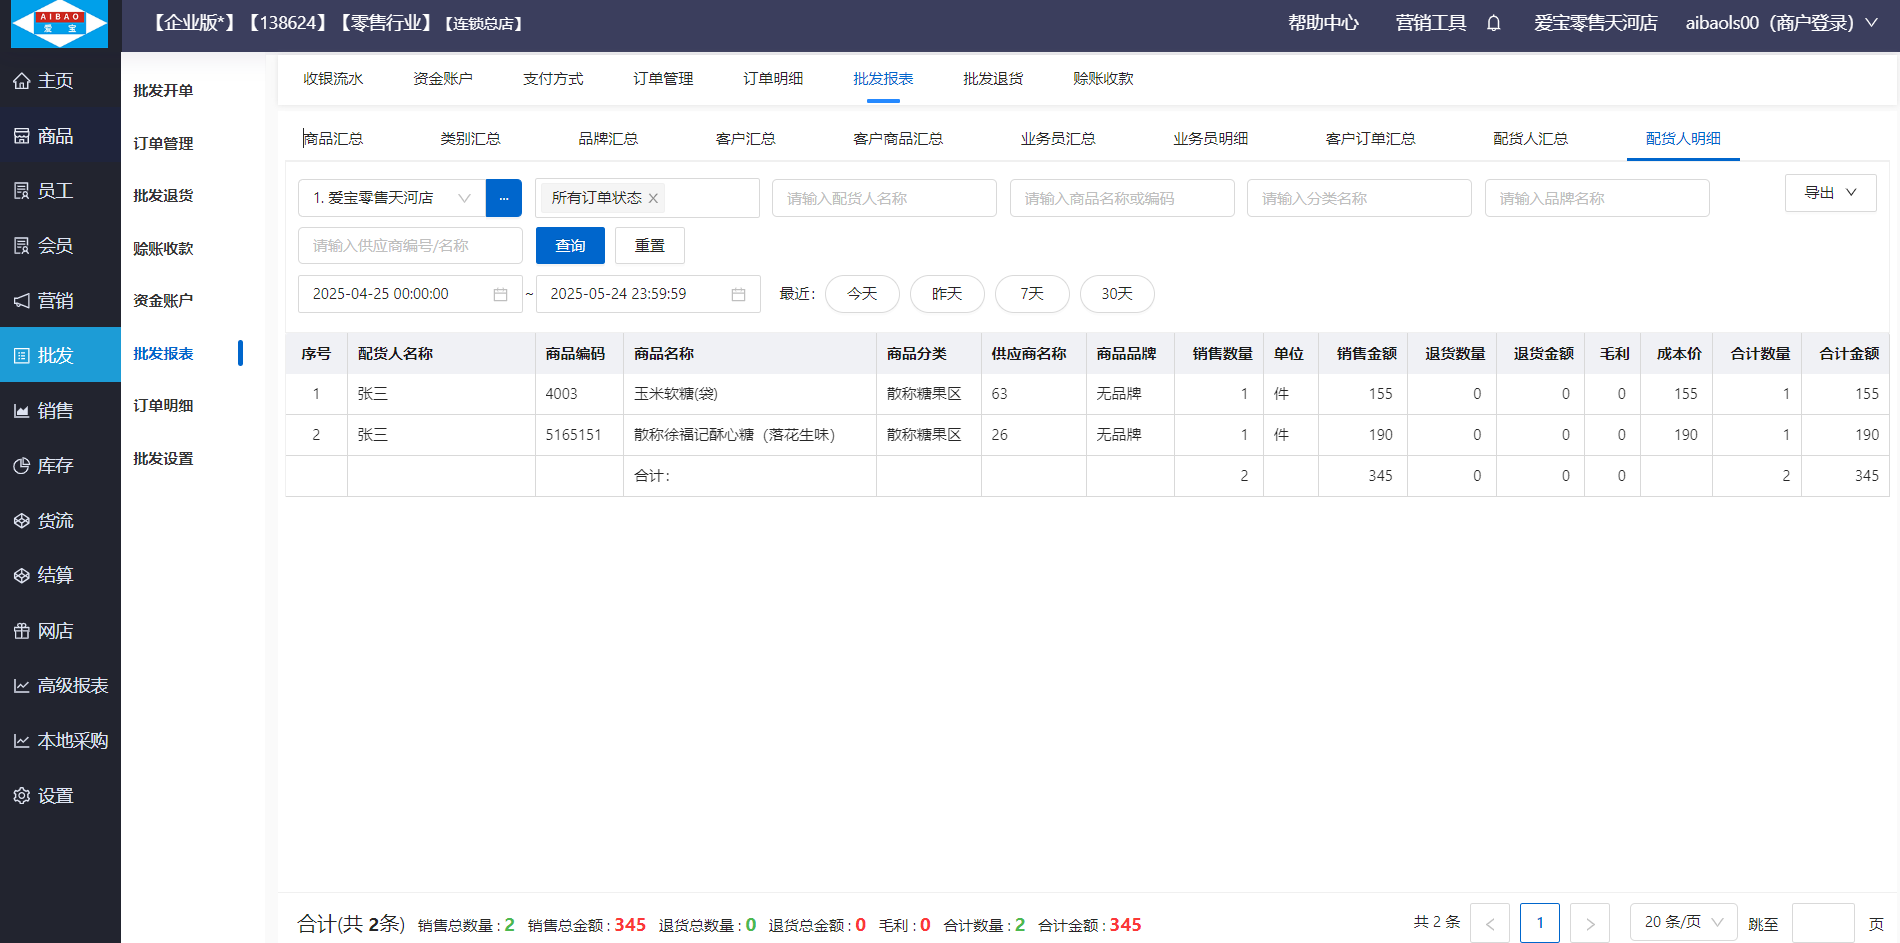This screenshot has width=1900, height=943.
Task: Open 业务员明细 report tab
Action: point(1210,139)
